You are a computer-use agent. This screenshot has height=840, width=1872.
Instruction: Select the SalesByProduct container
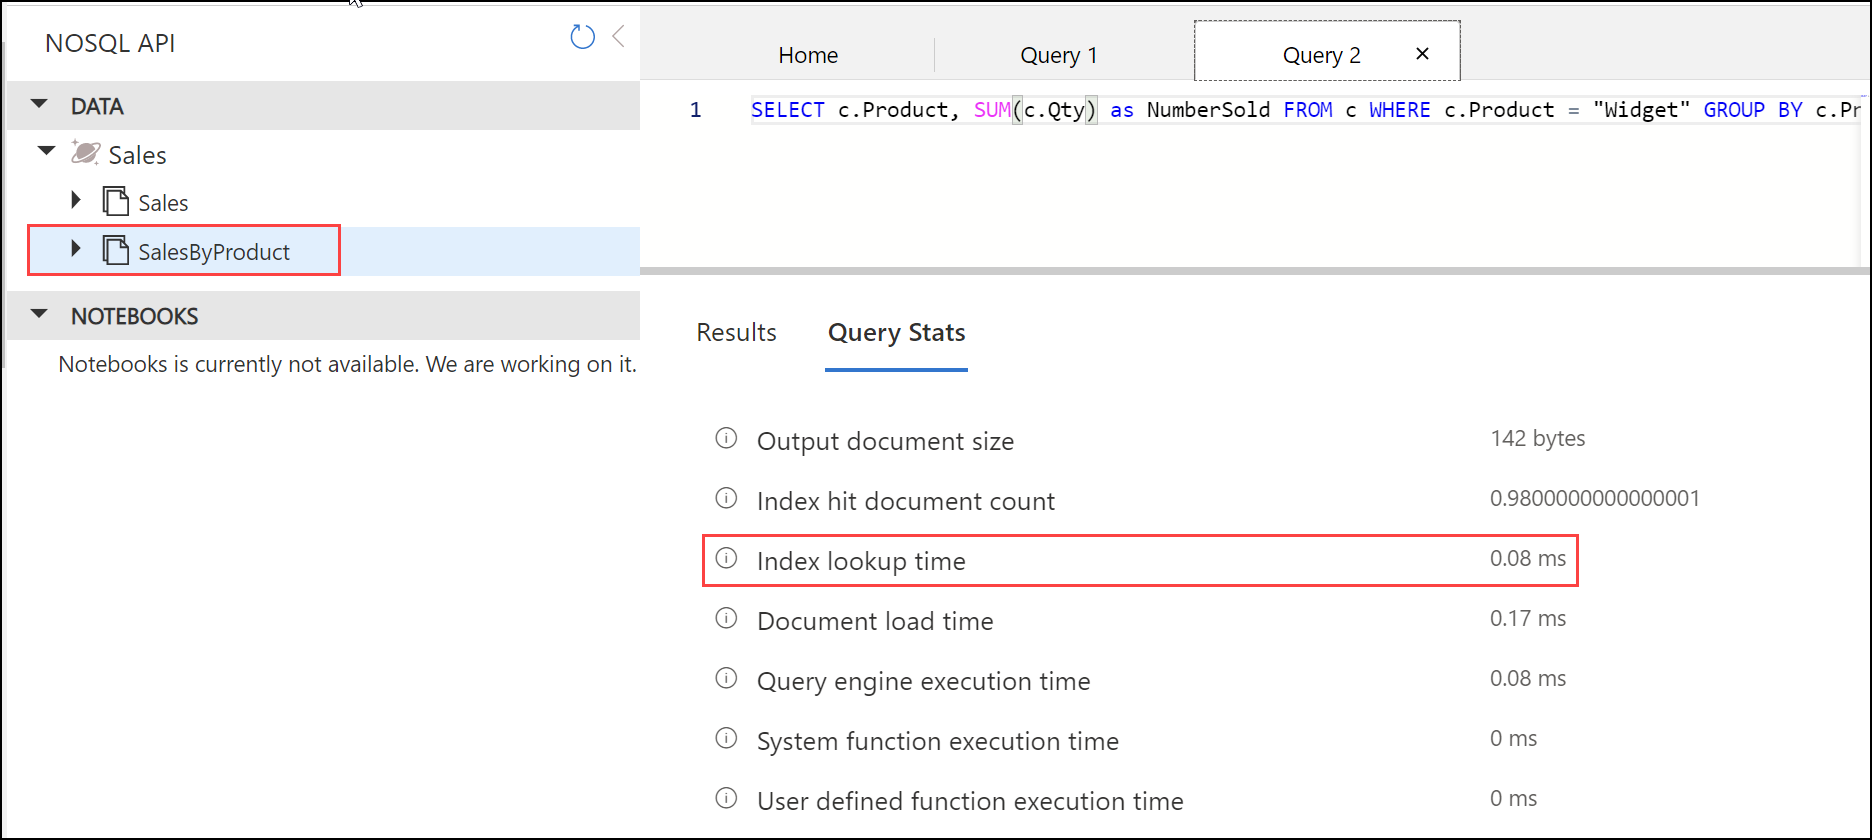coord(214,252)
